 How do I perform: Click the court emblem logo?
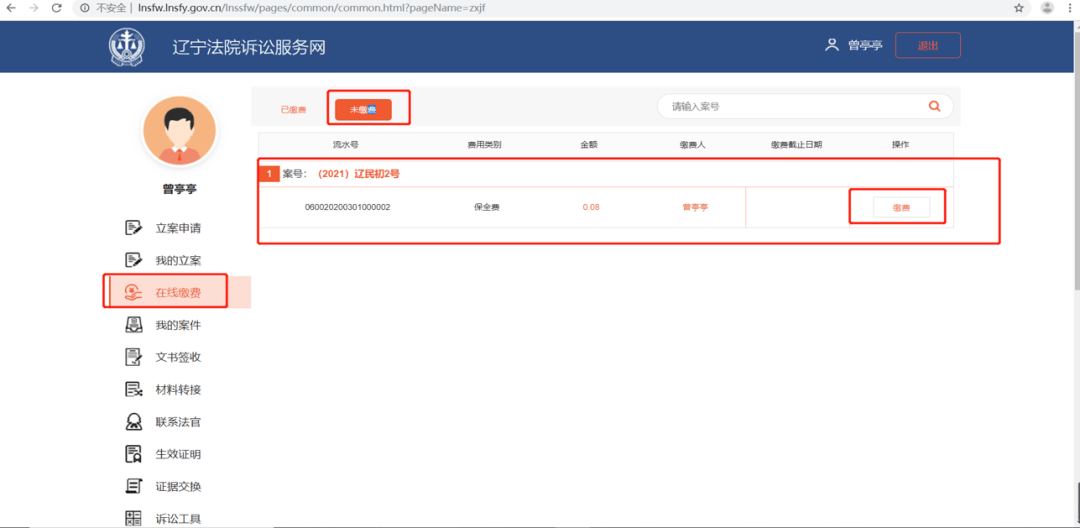click(x=127, y=47)
